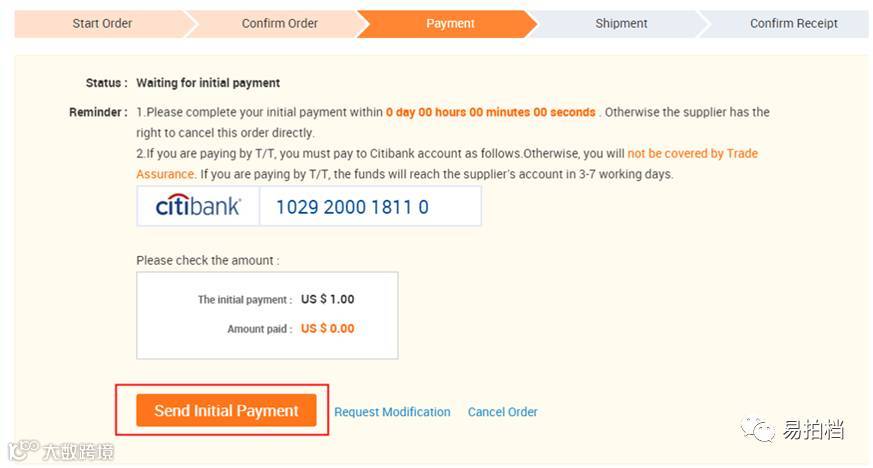Viewport: 873px width, 468px height.
Task: Click the Send Initial Payment button
Action: (x=226, y=411)
